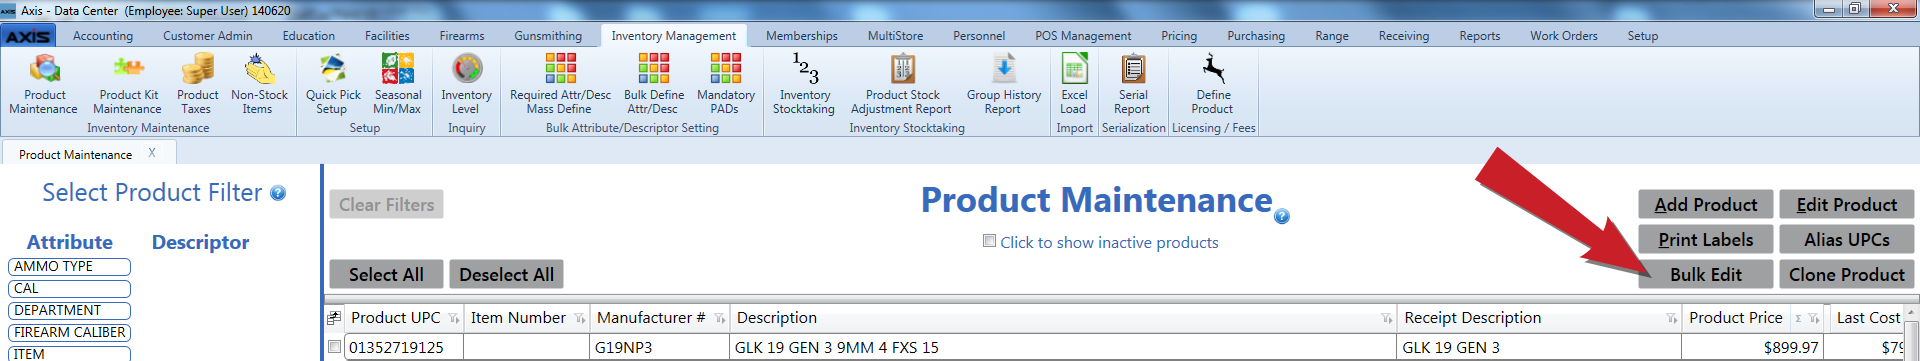Switch to the Purchasing ribbon tab

coord(1256,36)
